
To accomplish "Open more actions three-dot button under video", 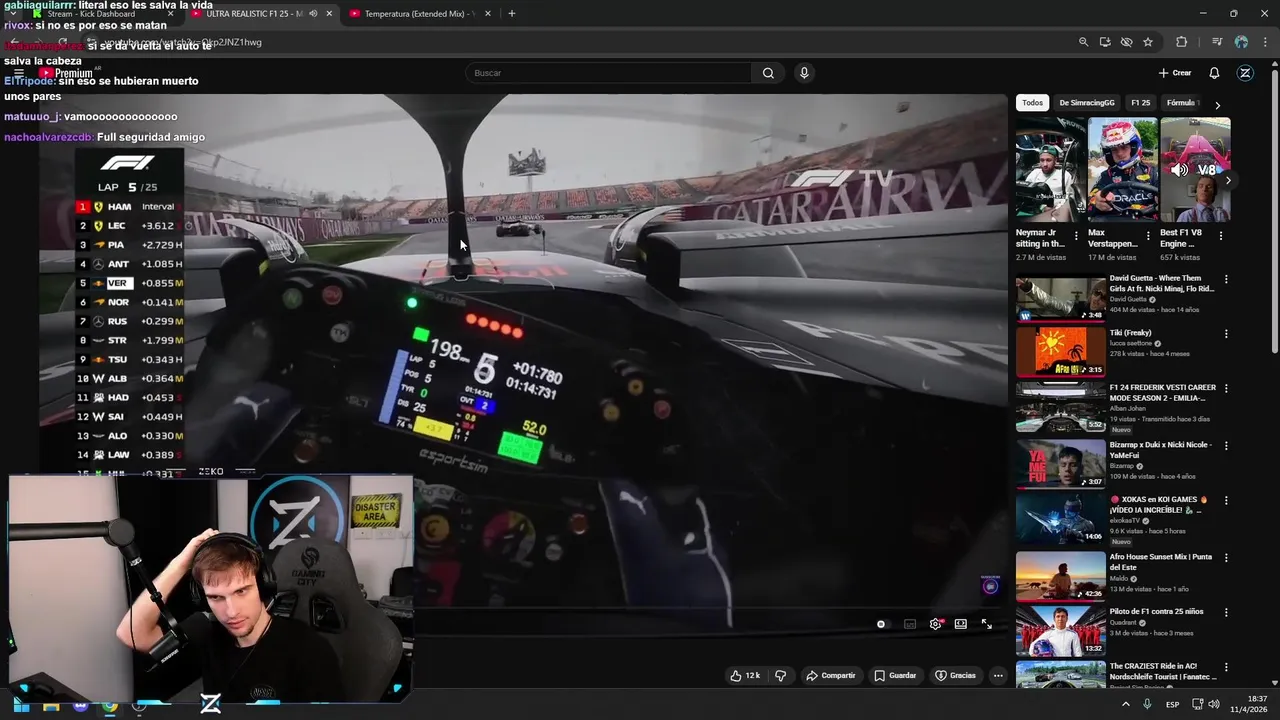I will (998, 675).
